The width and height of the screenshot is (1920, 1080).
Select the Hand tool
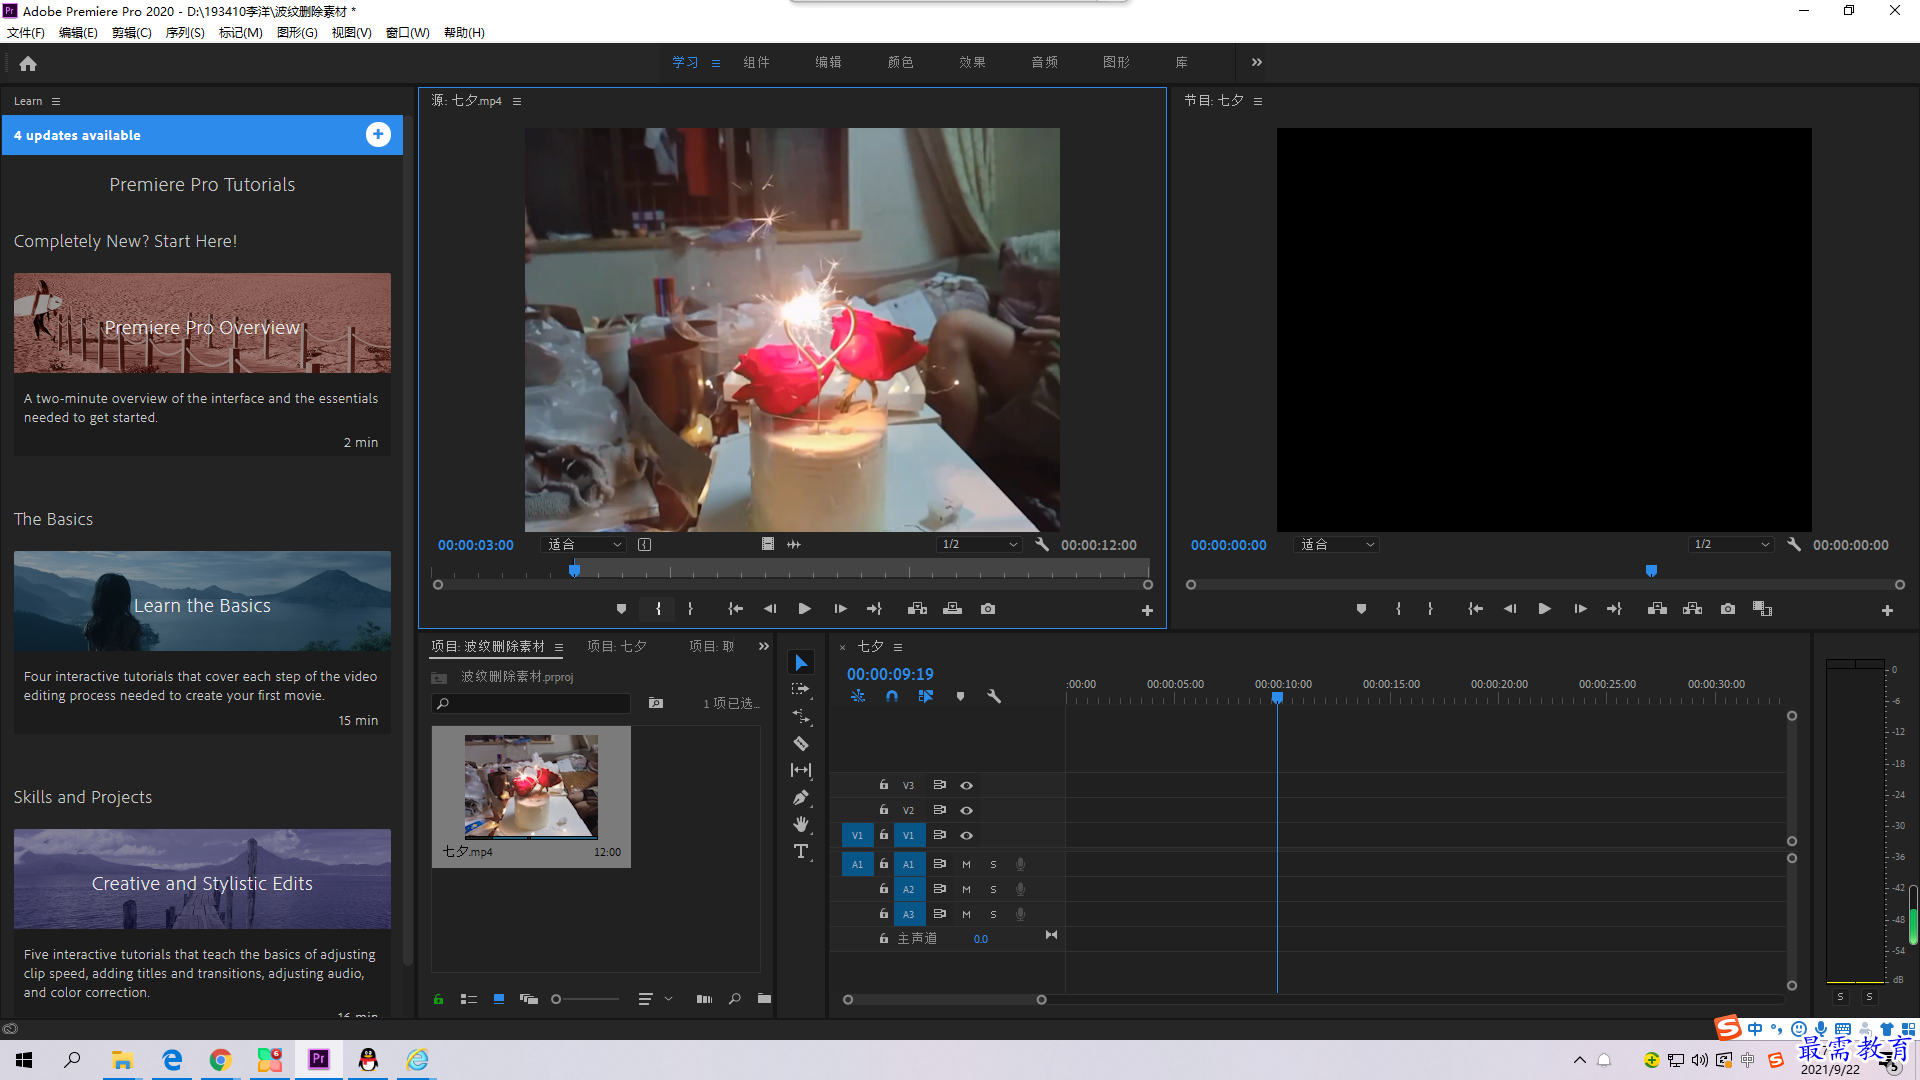tap(801, 824)
